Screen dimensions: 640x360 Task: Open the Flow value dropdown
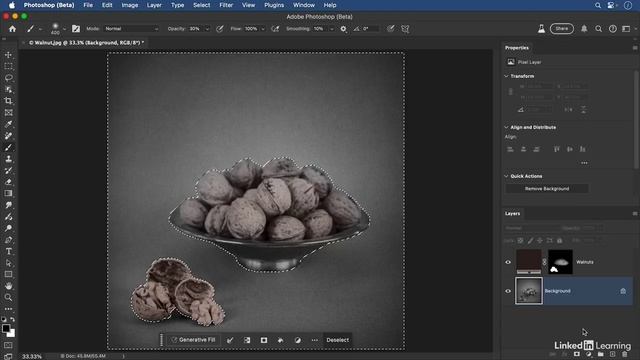(x=263, y=29)
